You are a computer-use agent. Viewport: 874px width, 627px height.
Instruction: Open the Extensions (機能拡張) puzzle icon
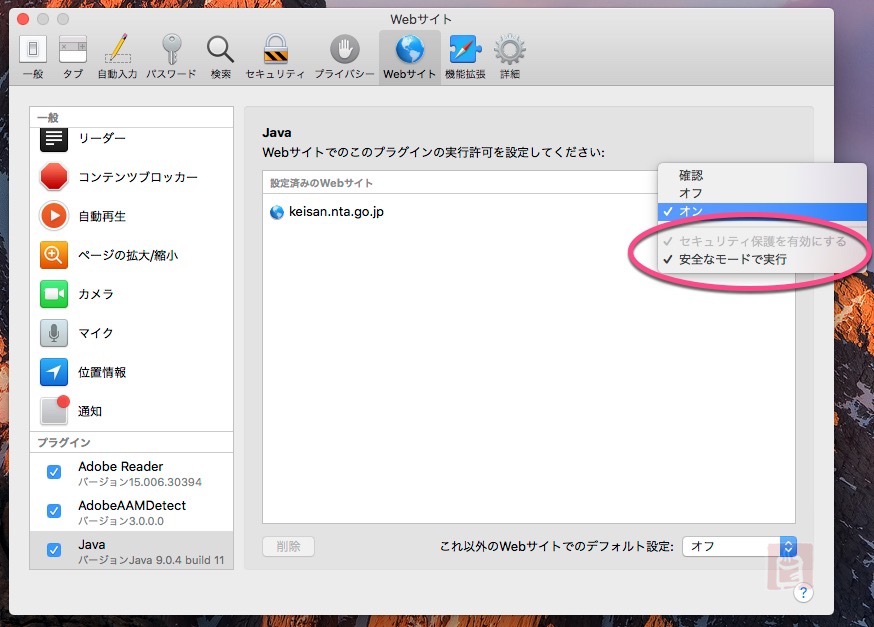coord(464,56)
